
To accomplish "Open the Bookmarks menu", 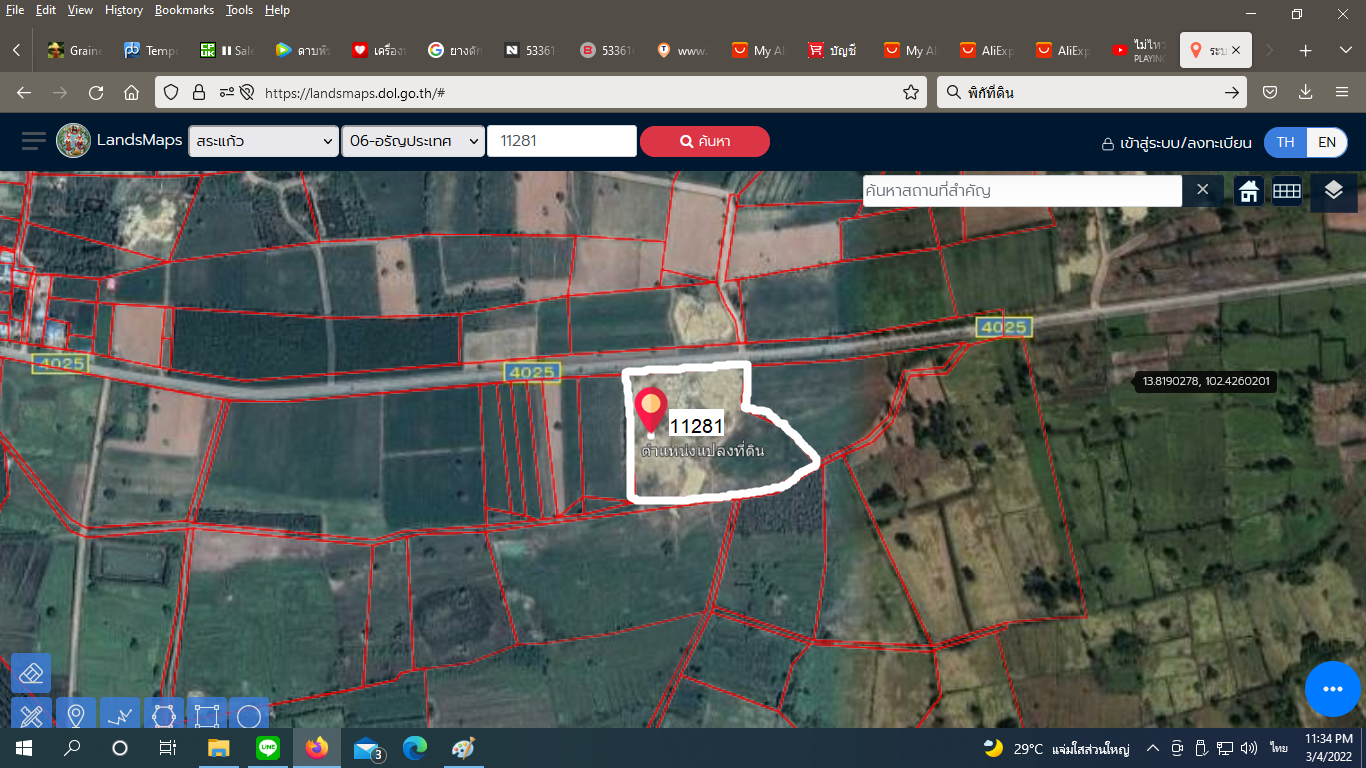I will click(x=184, y=10).
